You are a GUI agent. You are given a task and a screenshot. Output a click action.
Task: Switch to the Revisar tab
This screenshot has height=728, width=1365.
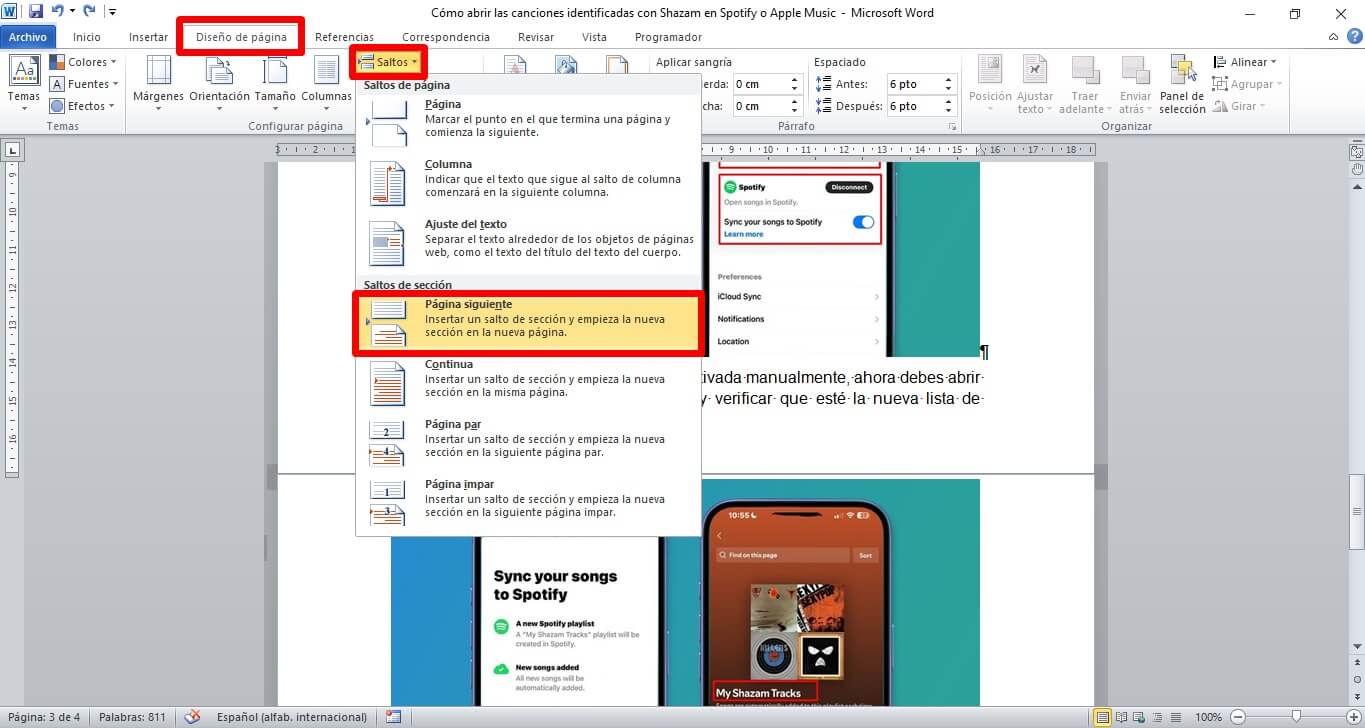click(536, 37)
